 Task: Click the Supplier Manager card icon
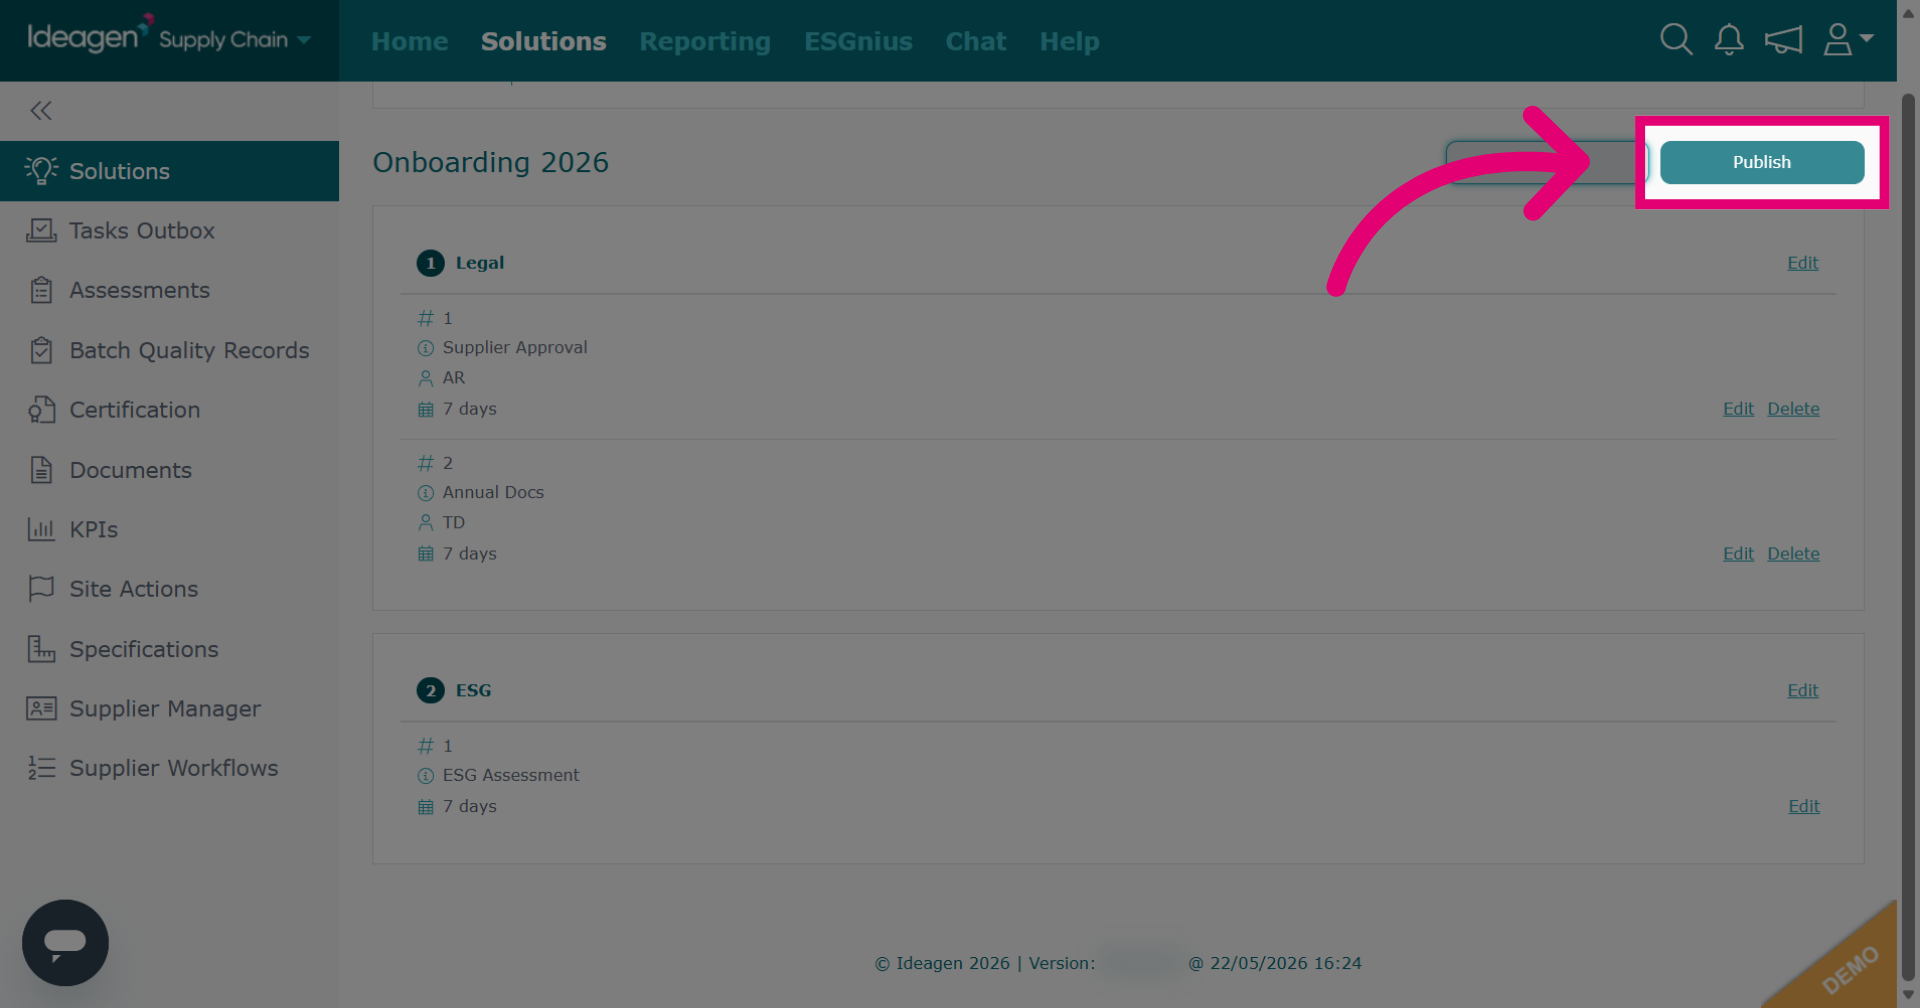tap(41, 708)
